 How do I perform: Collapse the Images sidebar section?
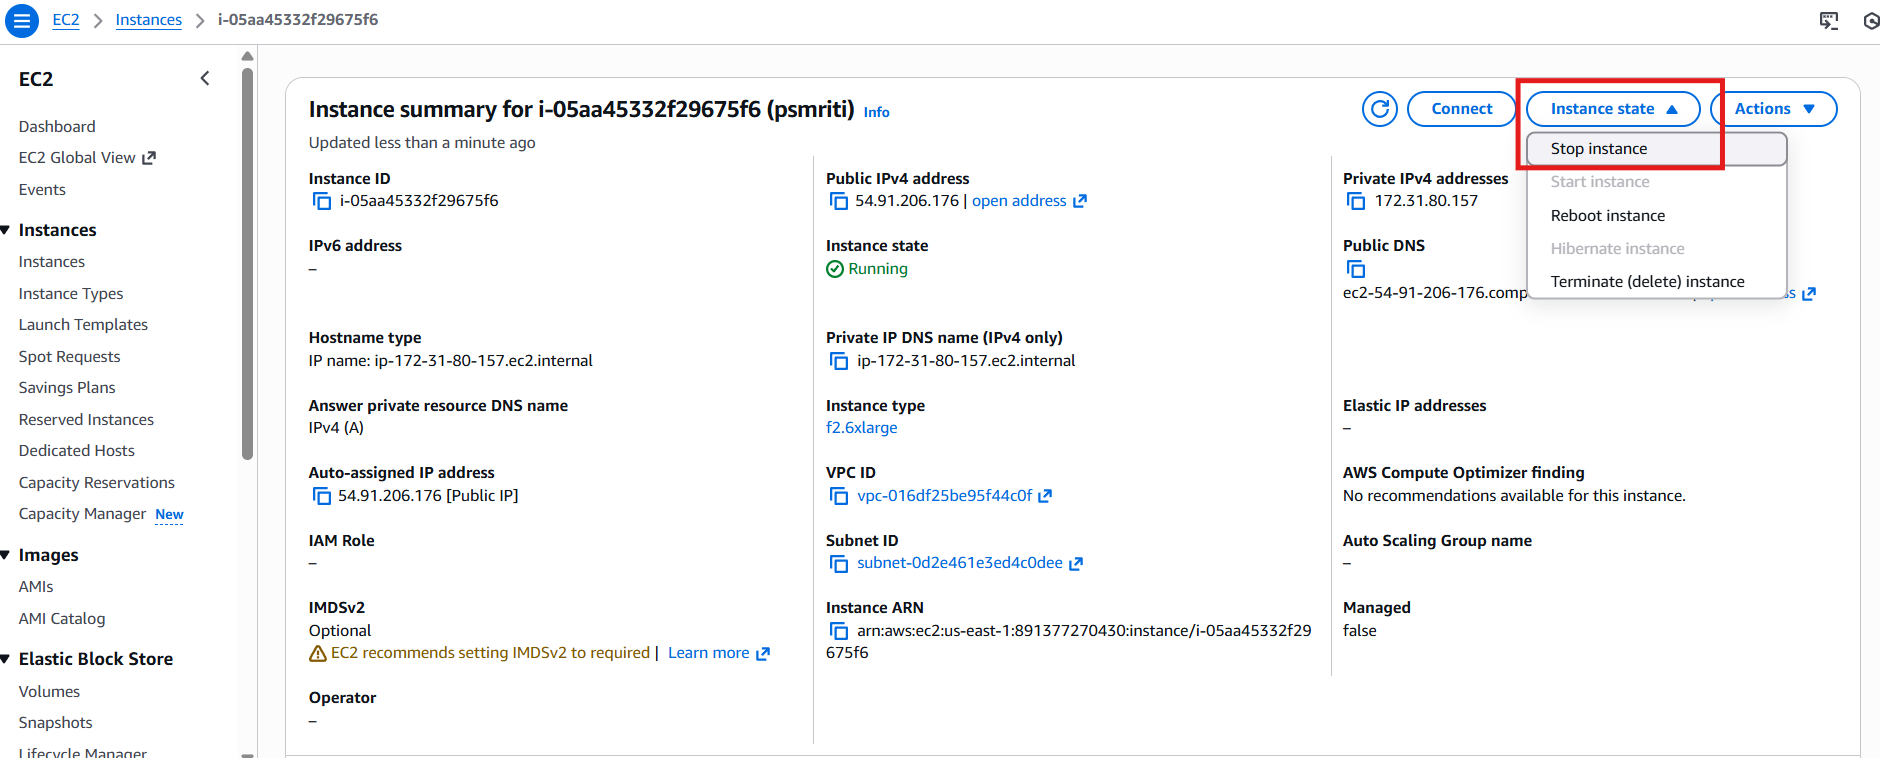coord(6,555)
